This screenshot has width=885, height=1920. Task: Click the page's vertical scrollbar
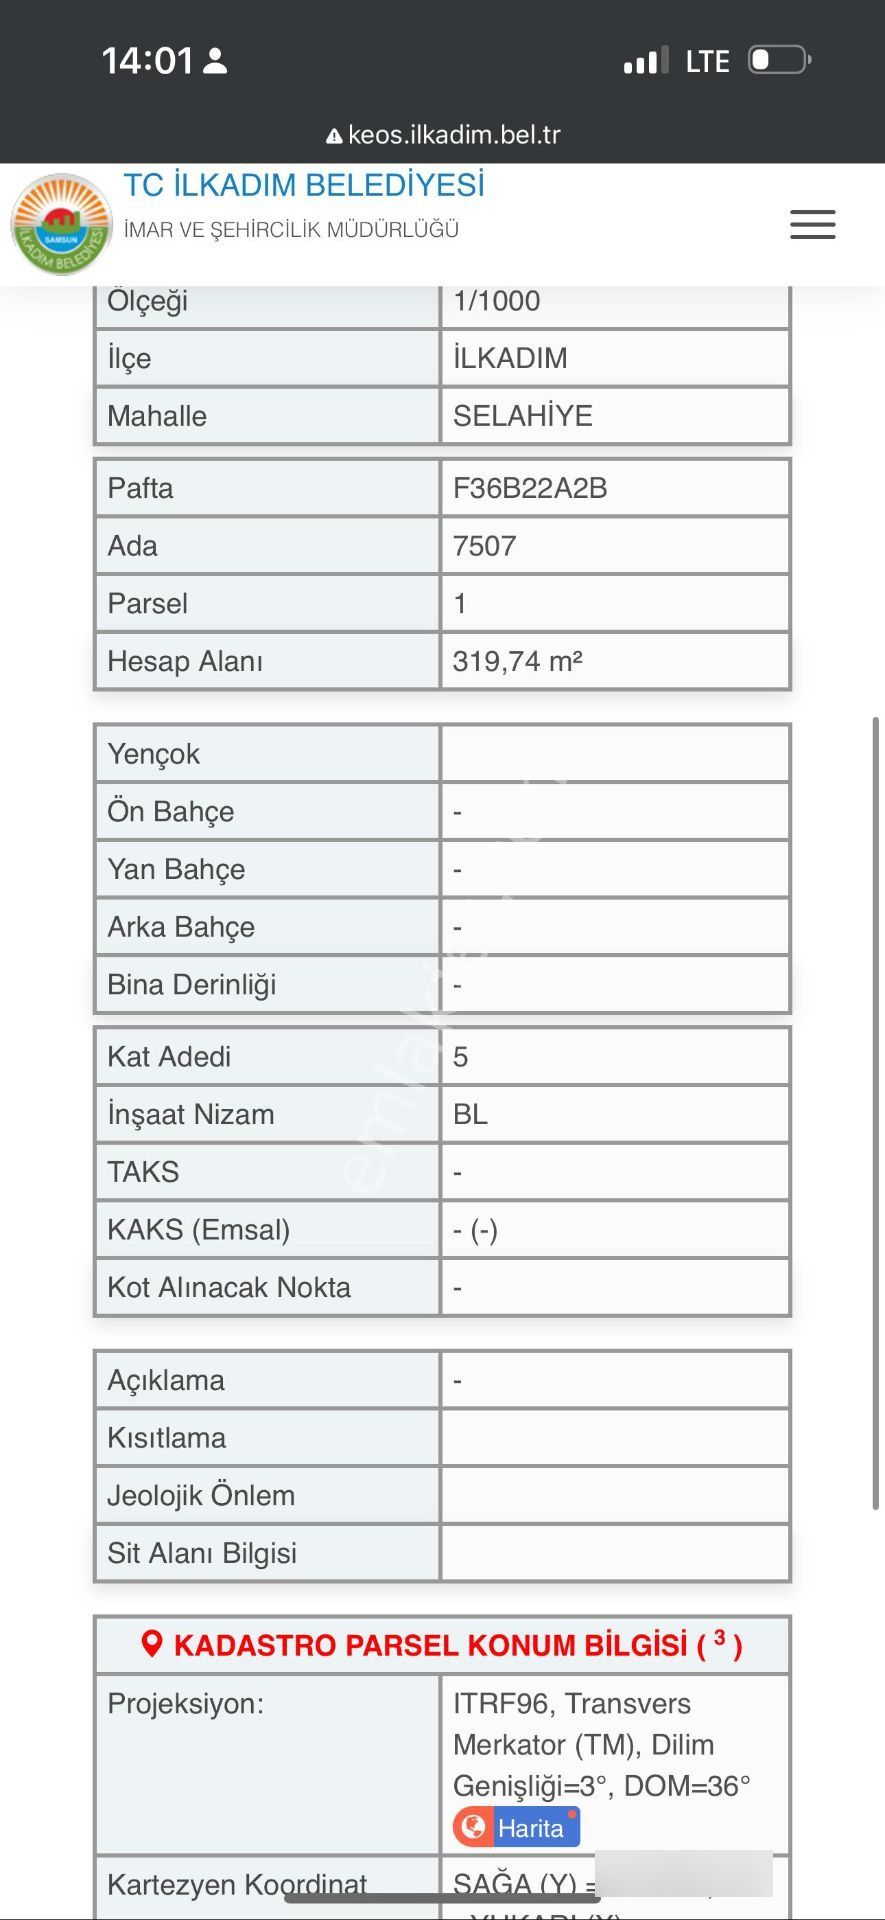click(875, 1110)
